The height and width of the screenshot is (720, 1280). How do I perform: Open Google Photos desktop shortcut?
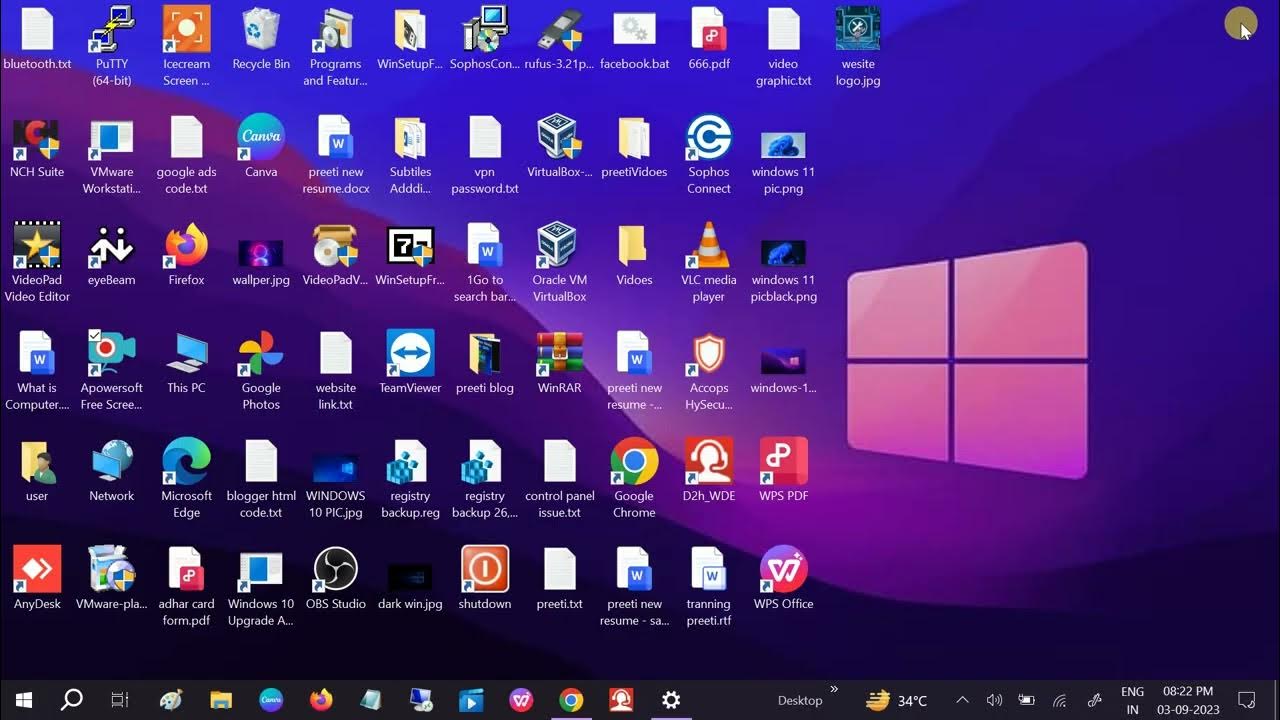261,354
